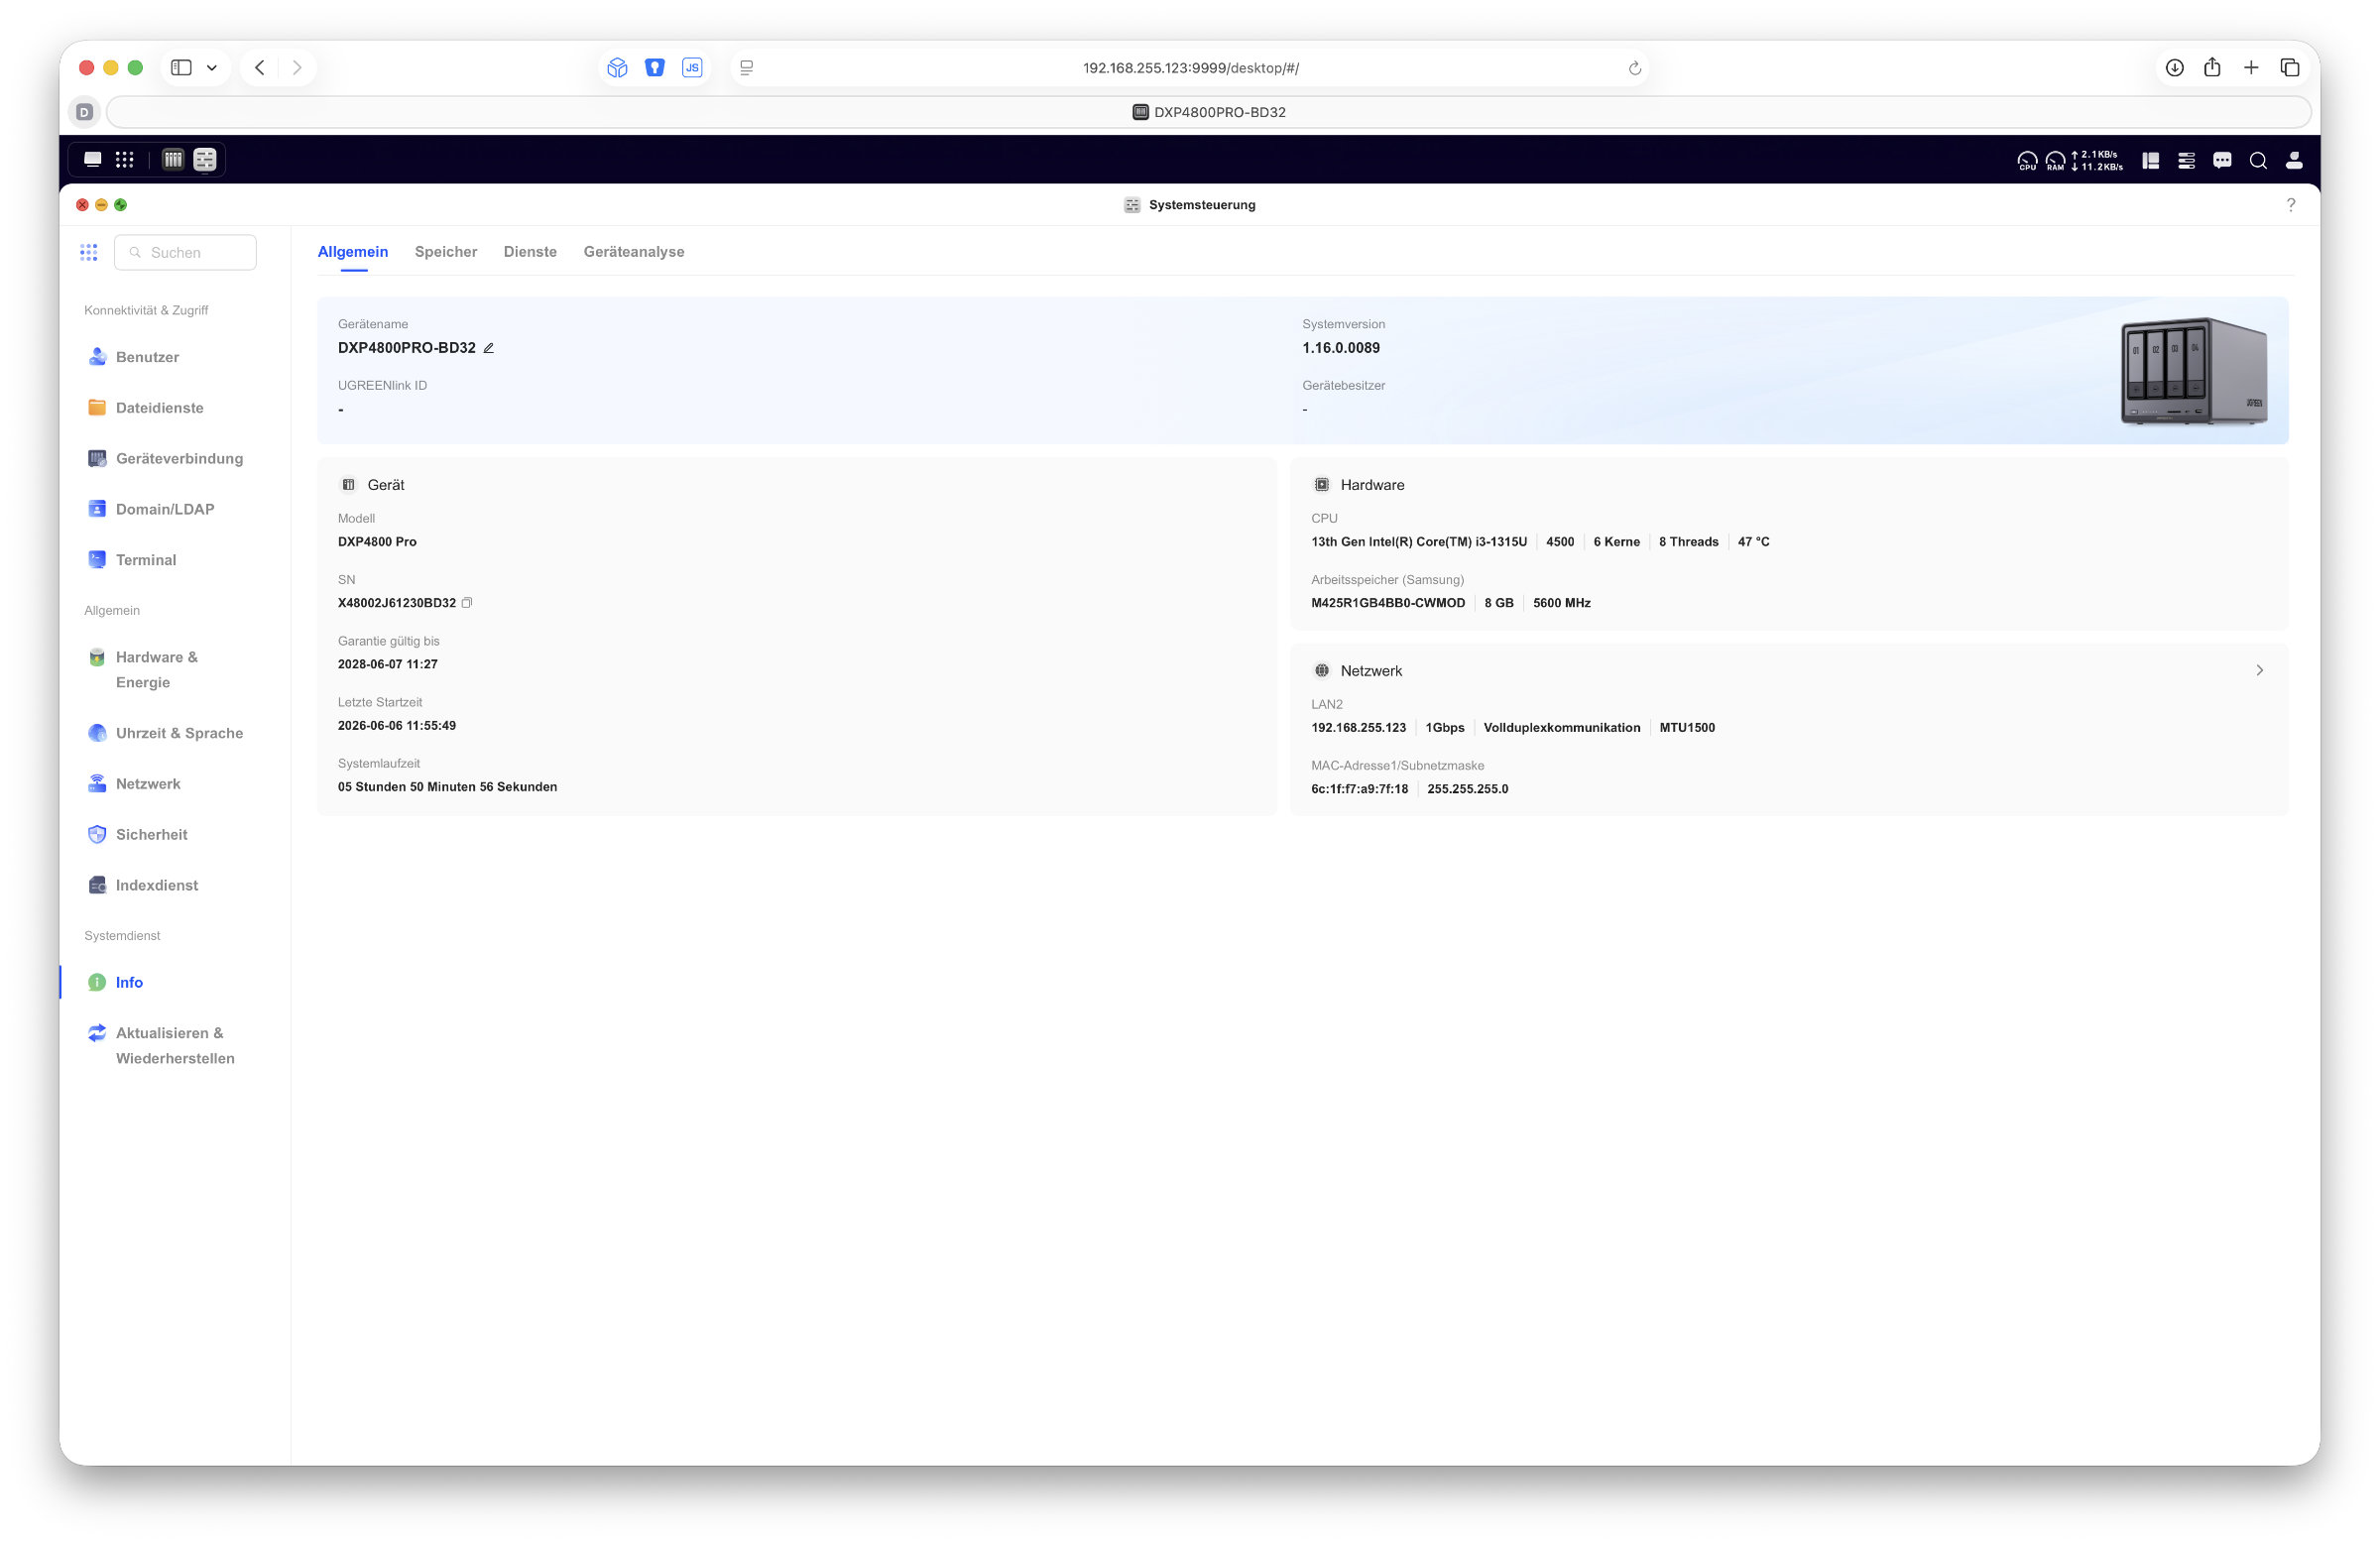This screenshot has height=1544, width=2380.
Task: Show CPU usage monitor in top bar
Action: click(2027, 161)
